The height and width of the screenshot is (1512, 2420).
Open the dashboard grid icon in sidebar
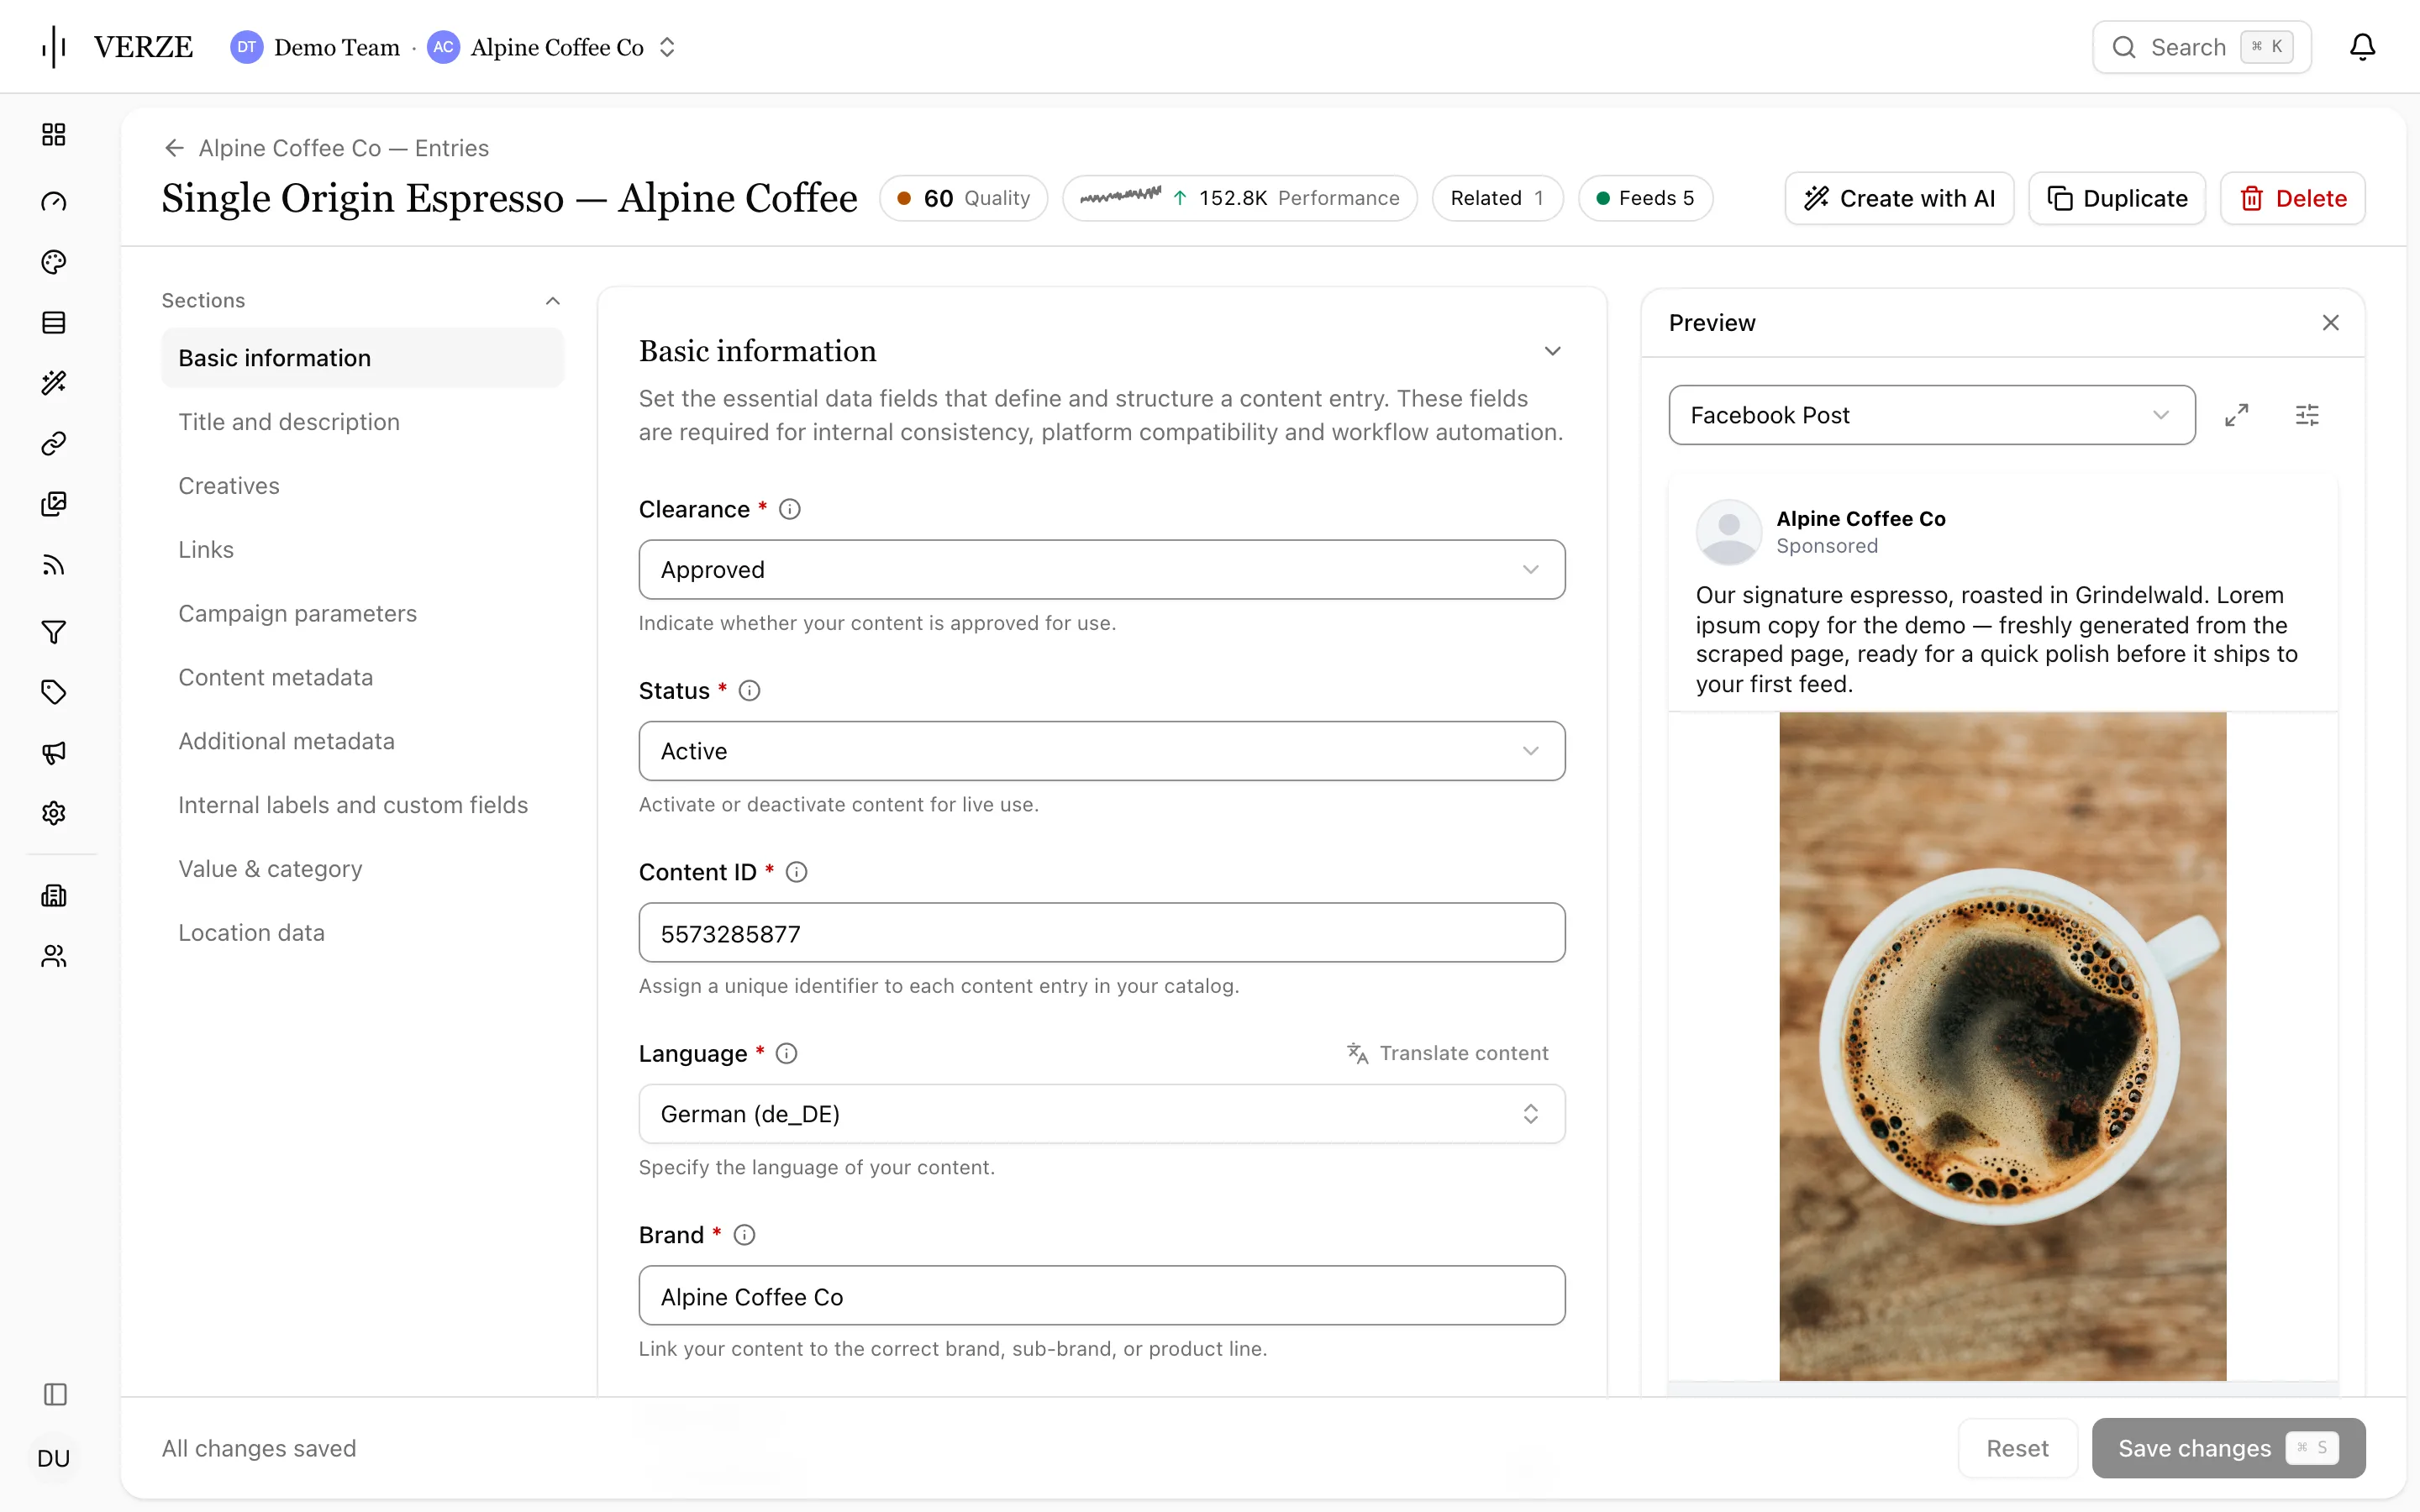click(x=54, y=134)
